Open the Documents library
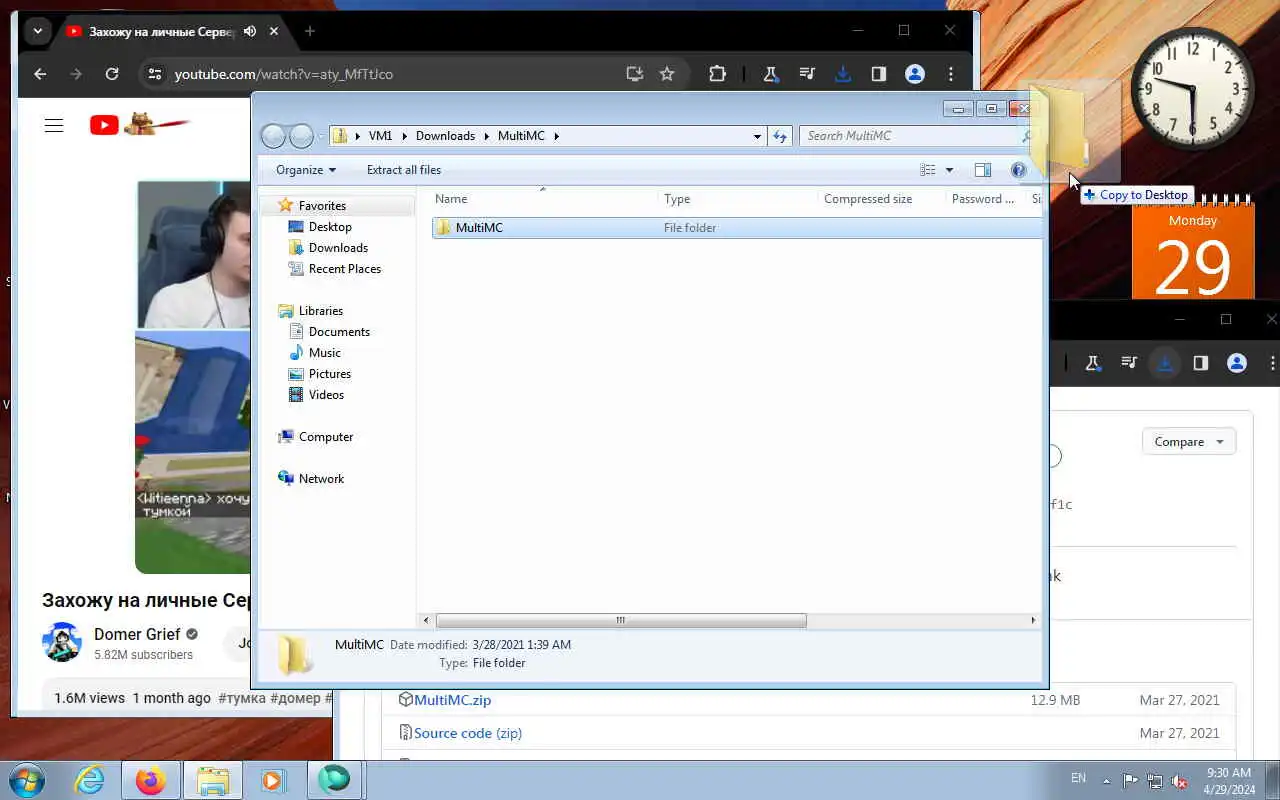 pyautogui.click(x=339, y=332)
